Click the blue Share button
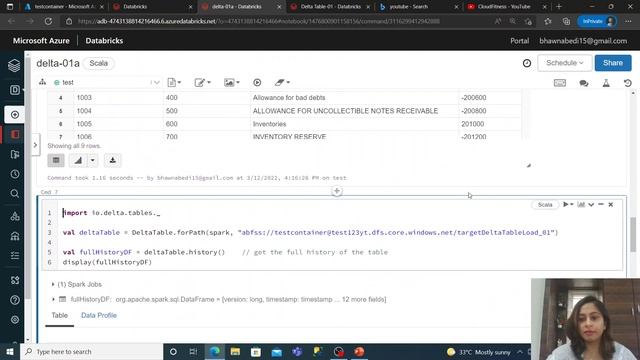The width and height of the screenshot is (640, 360). click(613, 63)
